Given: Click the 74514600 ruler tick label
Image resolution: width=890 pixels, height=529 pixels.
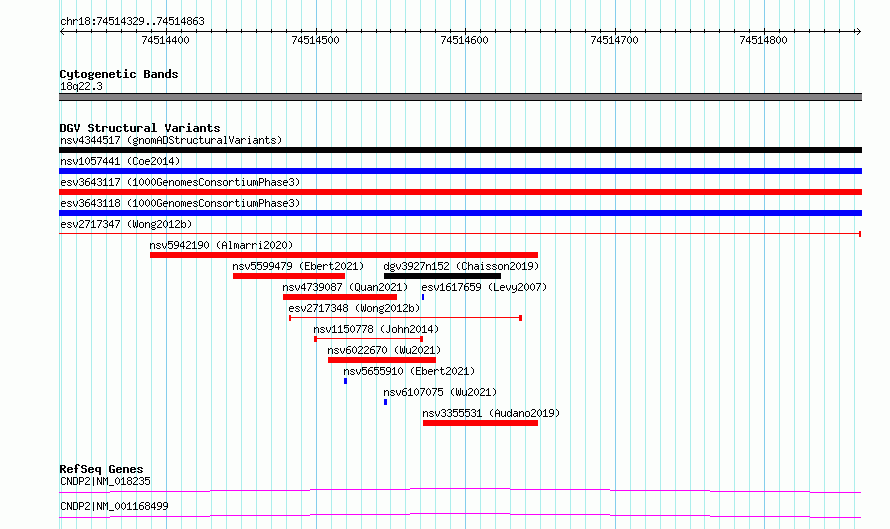Looking at the screenshot, I should click(x=464, y=40).
